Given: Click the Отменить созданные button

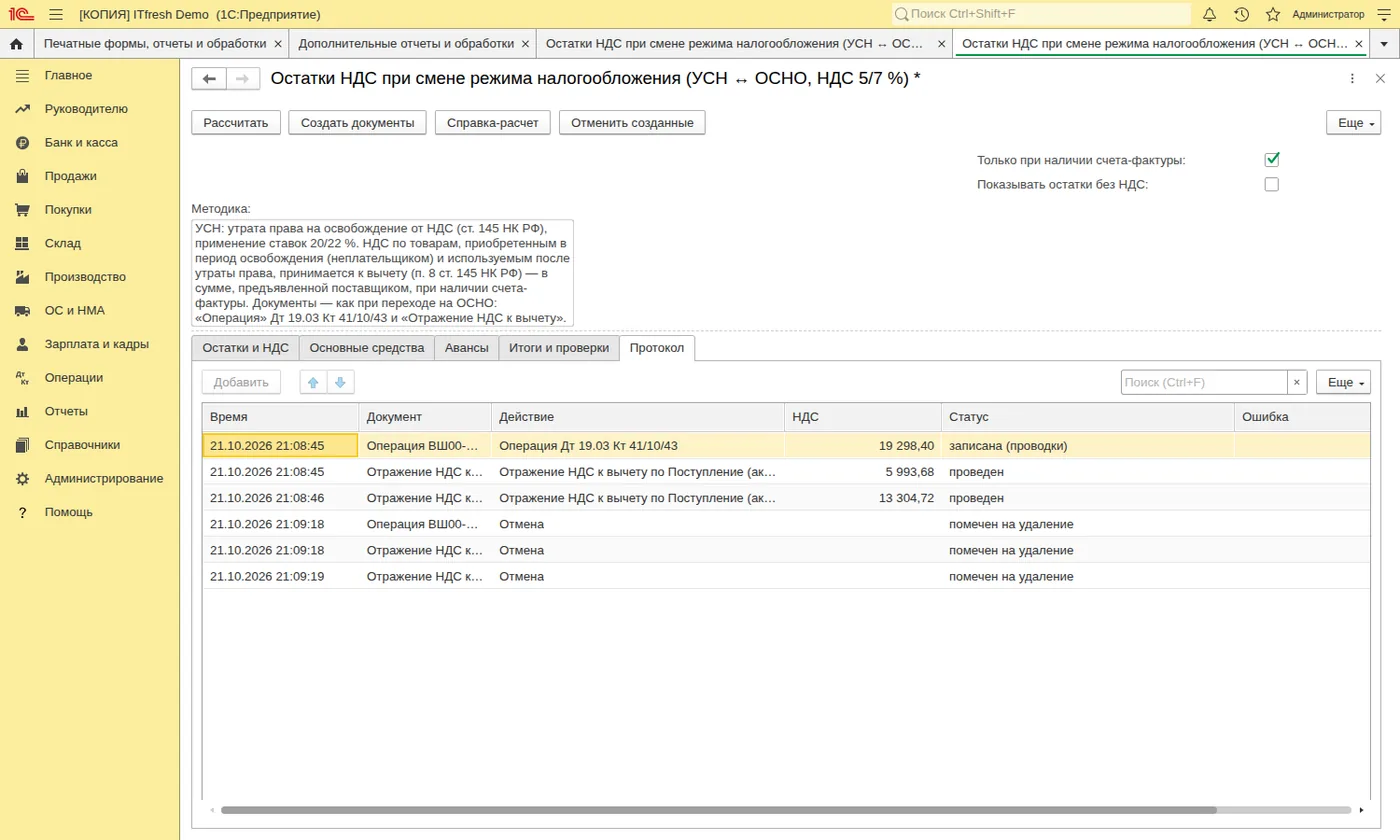Looking at the screenshot, I should point(633,122).
